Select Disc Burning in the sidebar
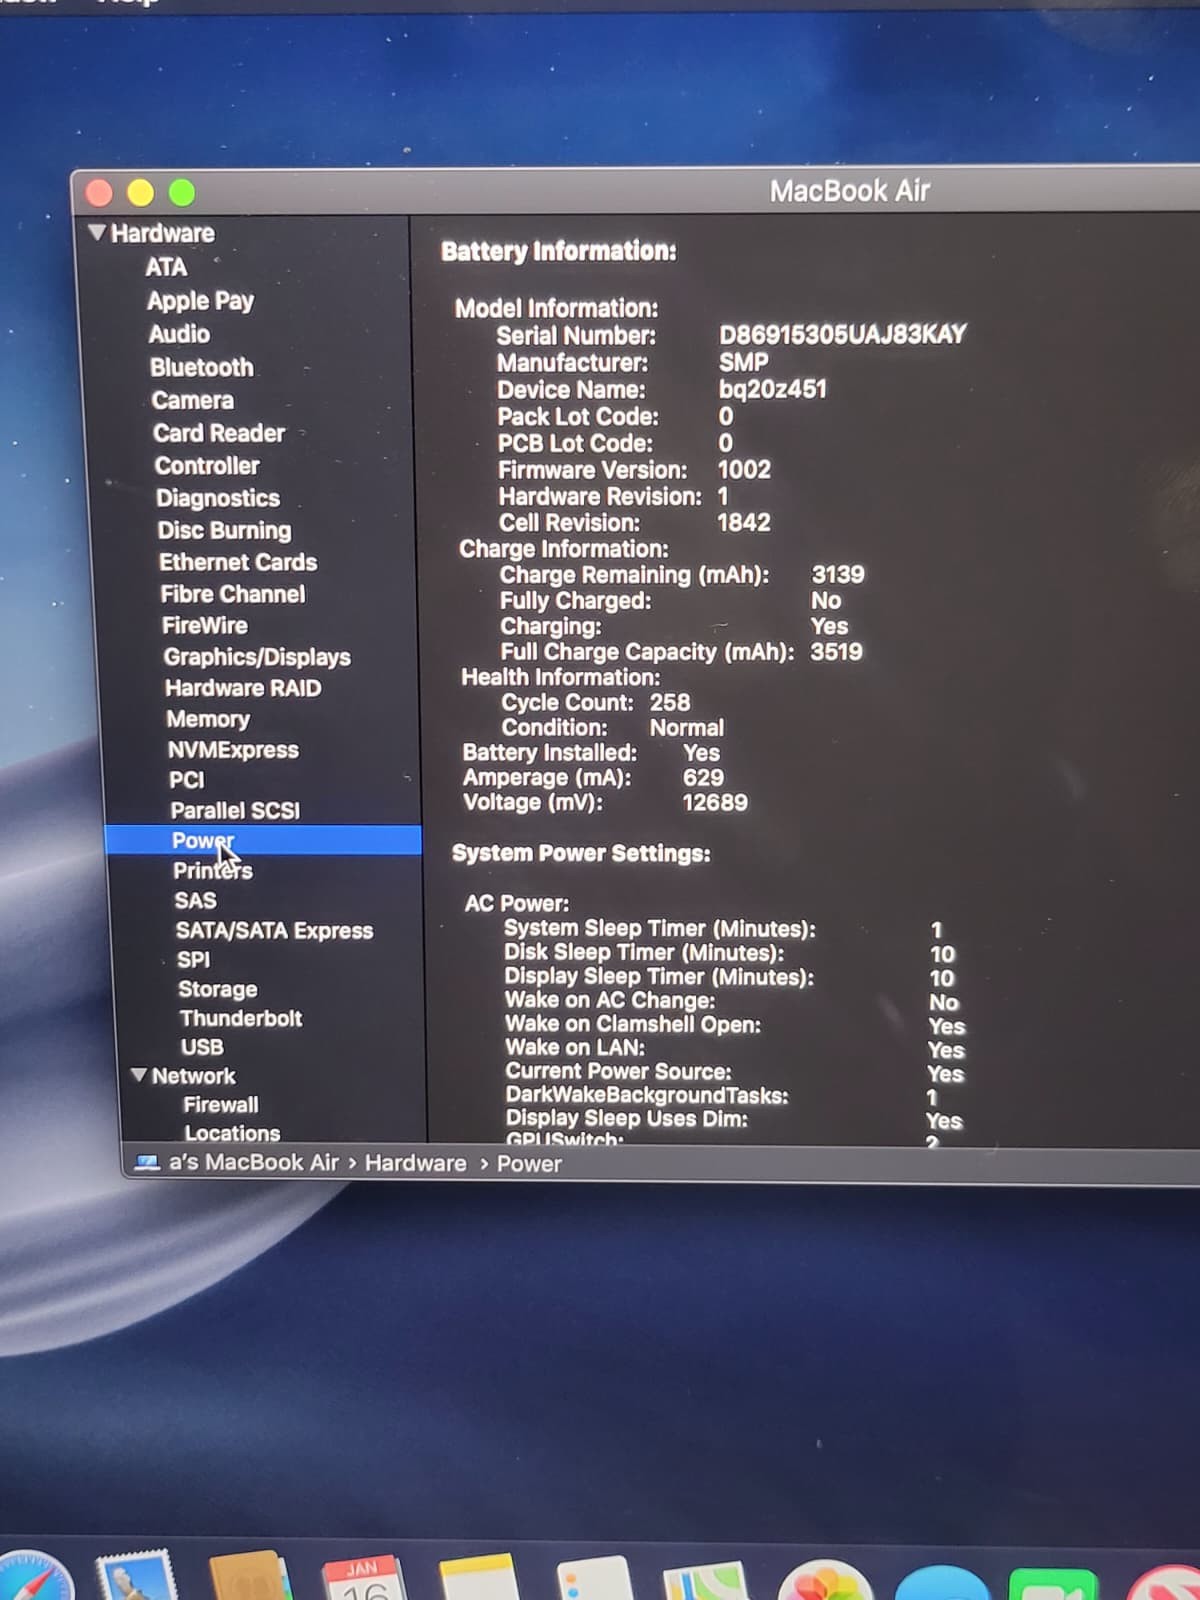 224,530
